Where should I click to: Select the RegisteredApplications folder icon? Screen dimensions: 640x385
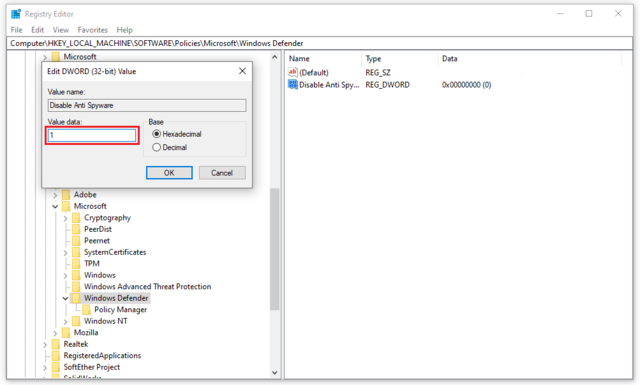(56, 355)
